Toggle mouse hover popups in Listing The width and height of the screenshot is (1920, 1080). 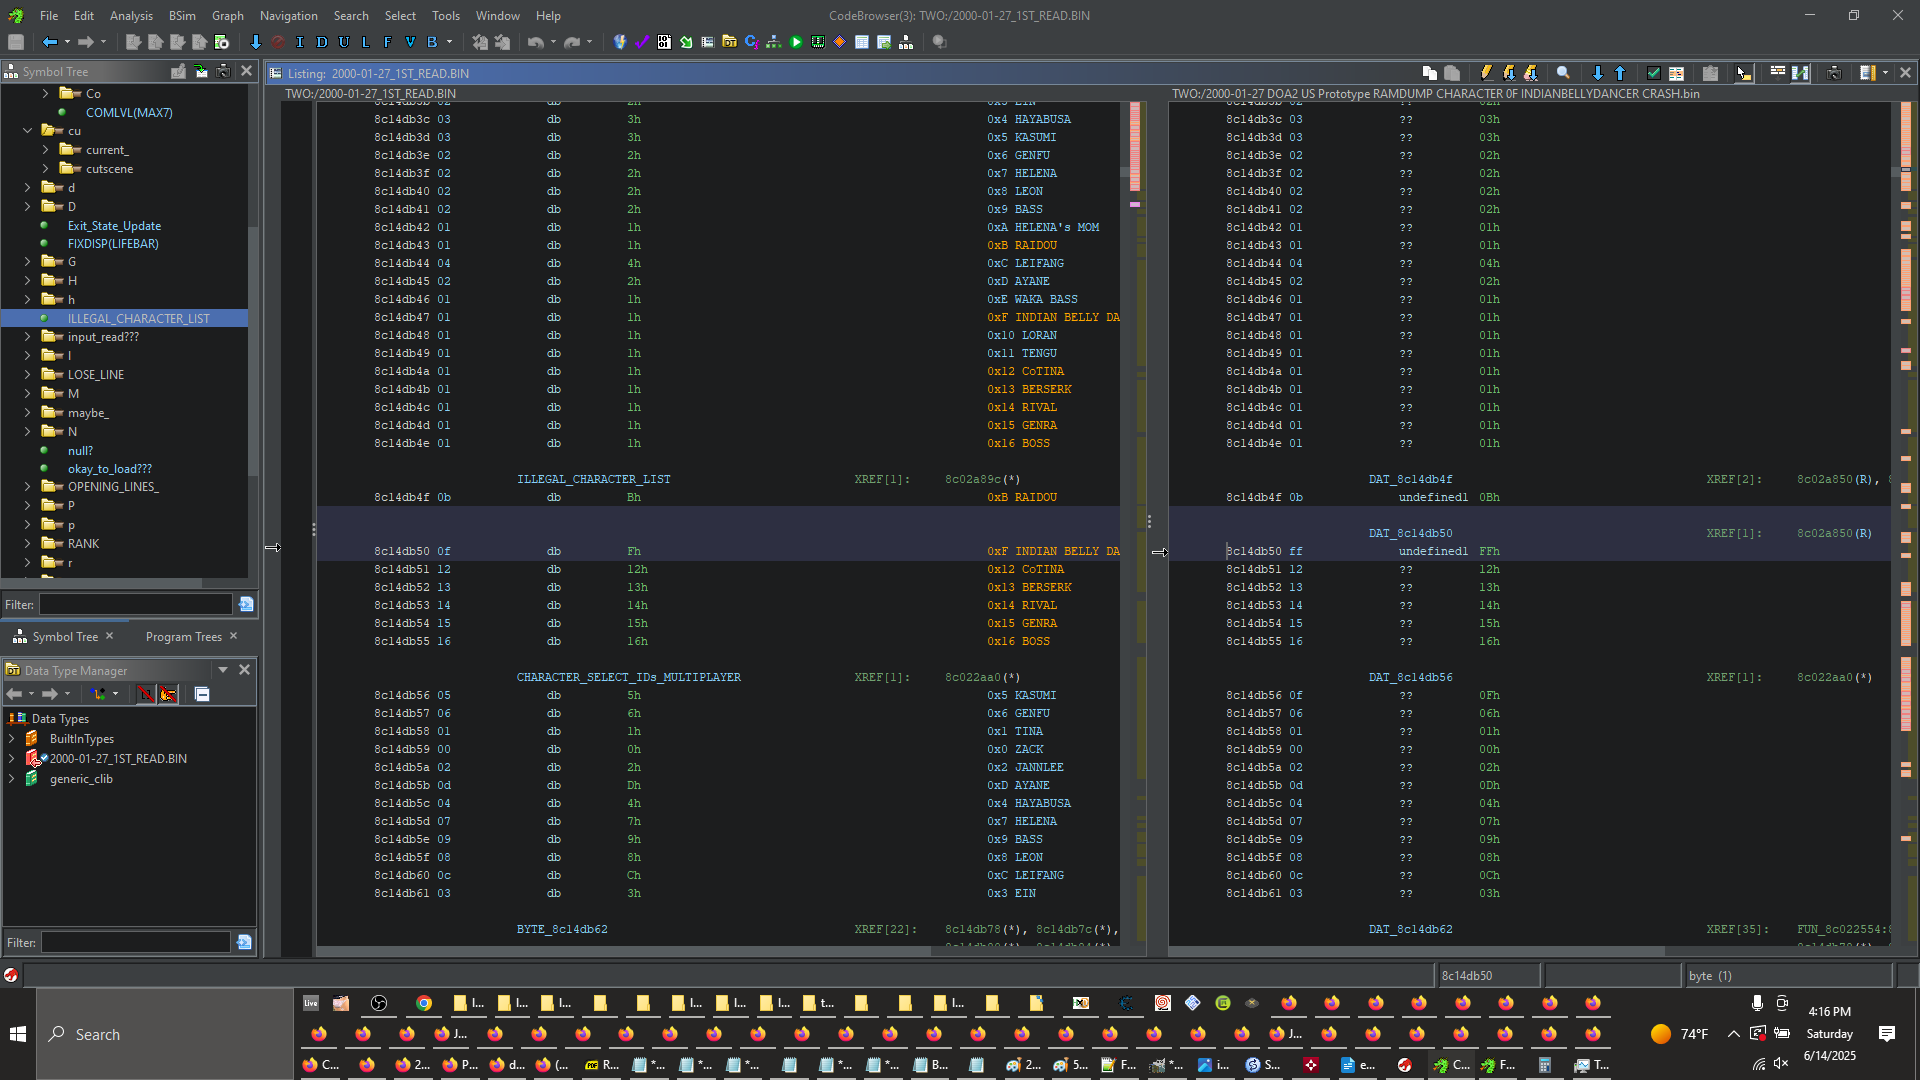(1744, 73)
